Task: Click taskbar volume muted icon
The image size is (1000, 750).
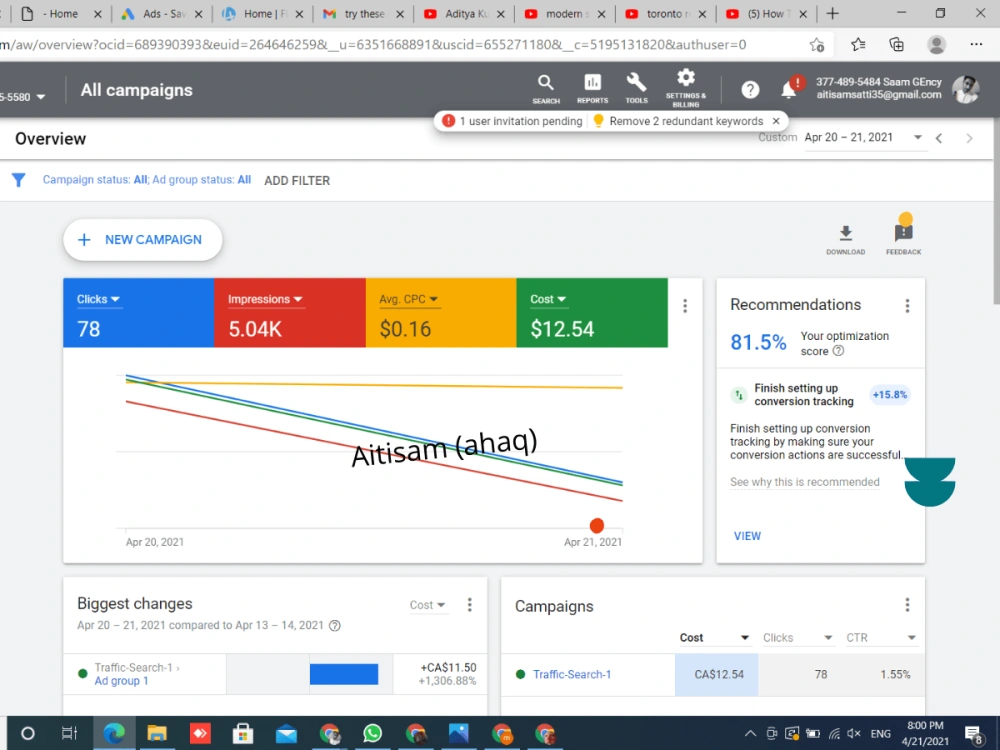Action: click(x=854, y=734)
